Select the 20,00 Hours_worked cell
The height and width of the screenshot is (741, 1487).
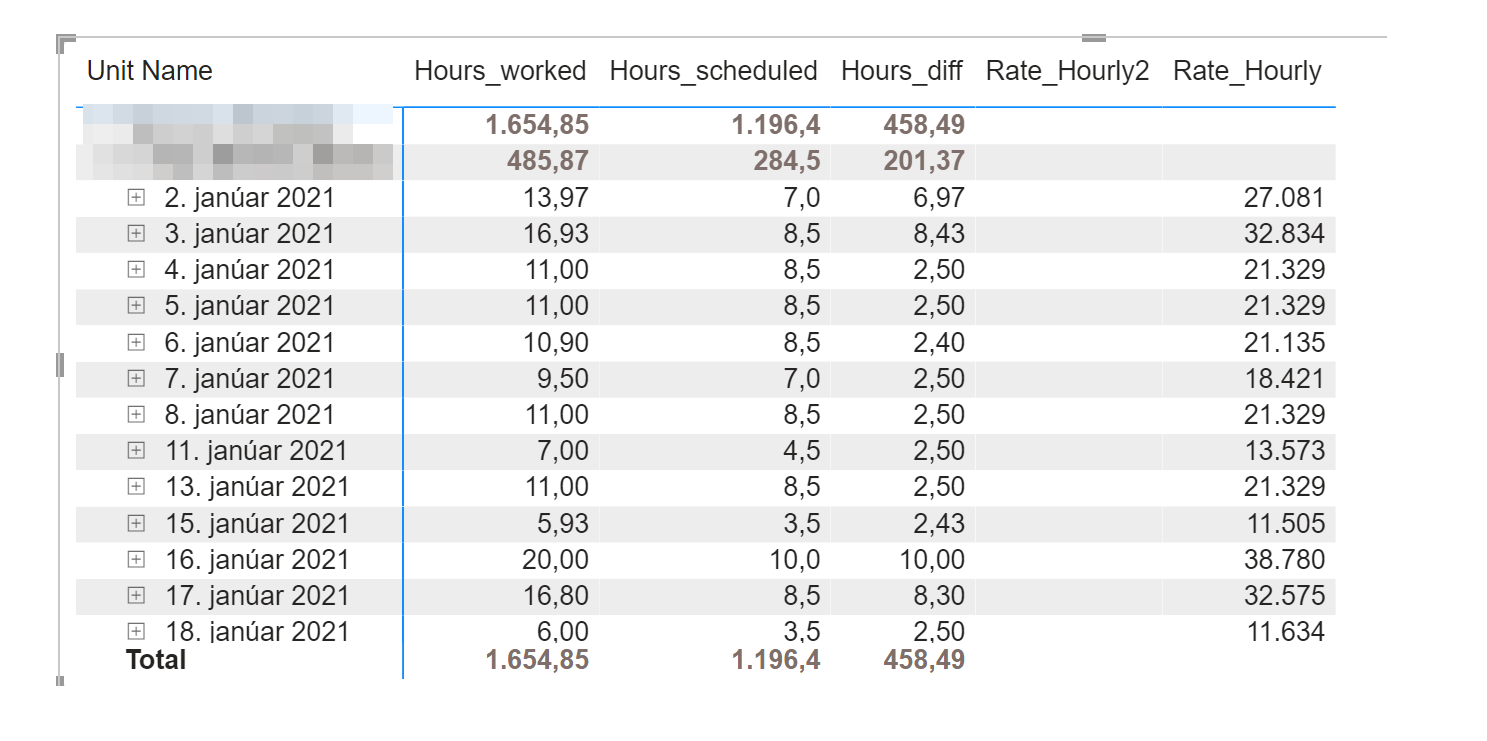click(555, 559)
